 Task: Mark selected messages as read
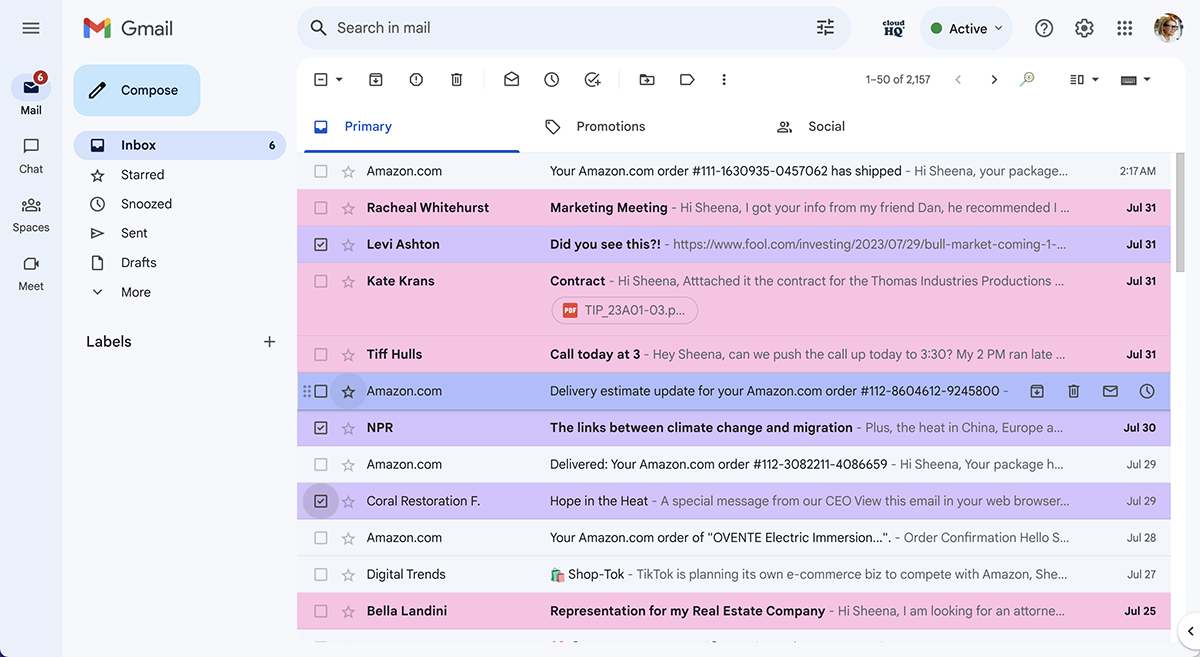511,79
